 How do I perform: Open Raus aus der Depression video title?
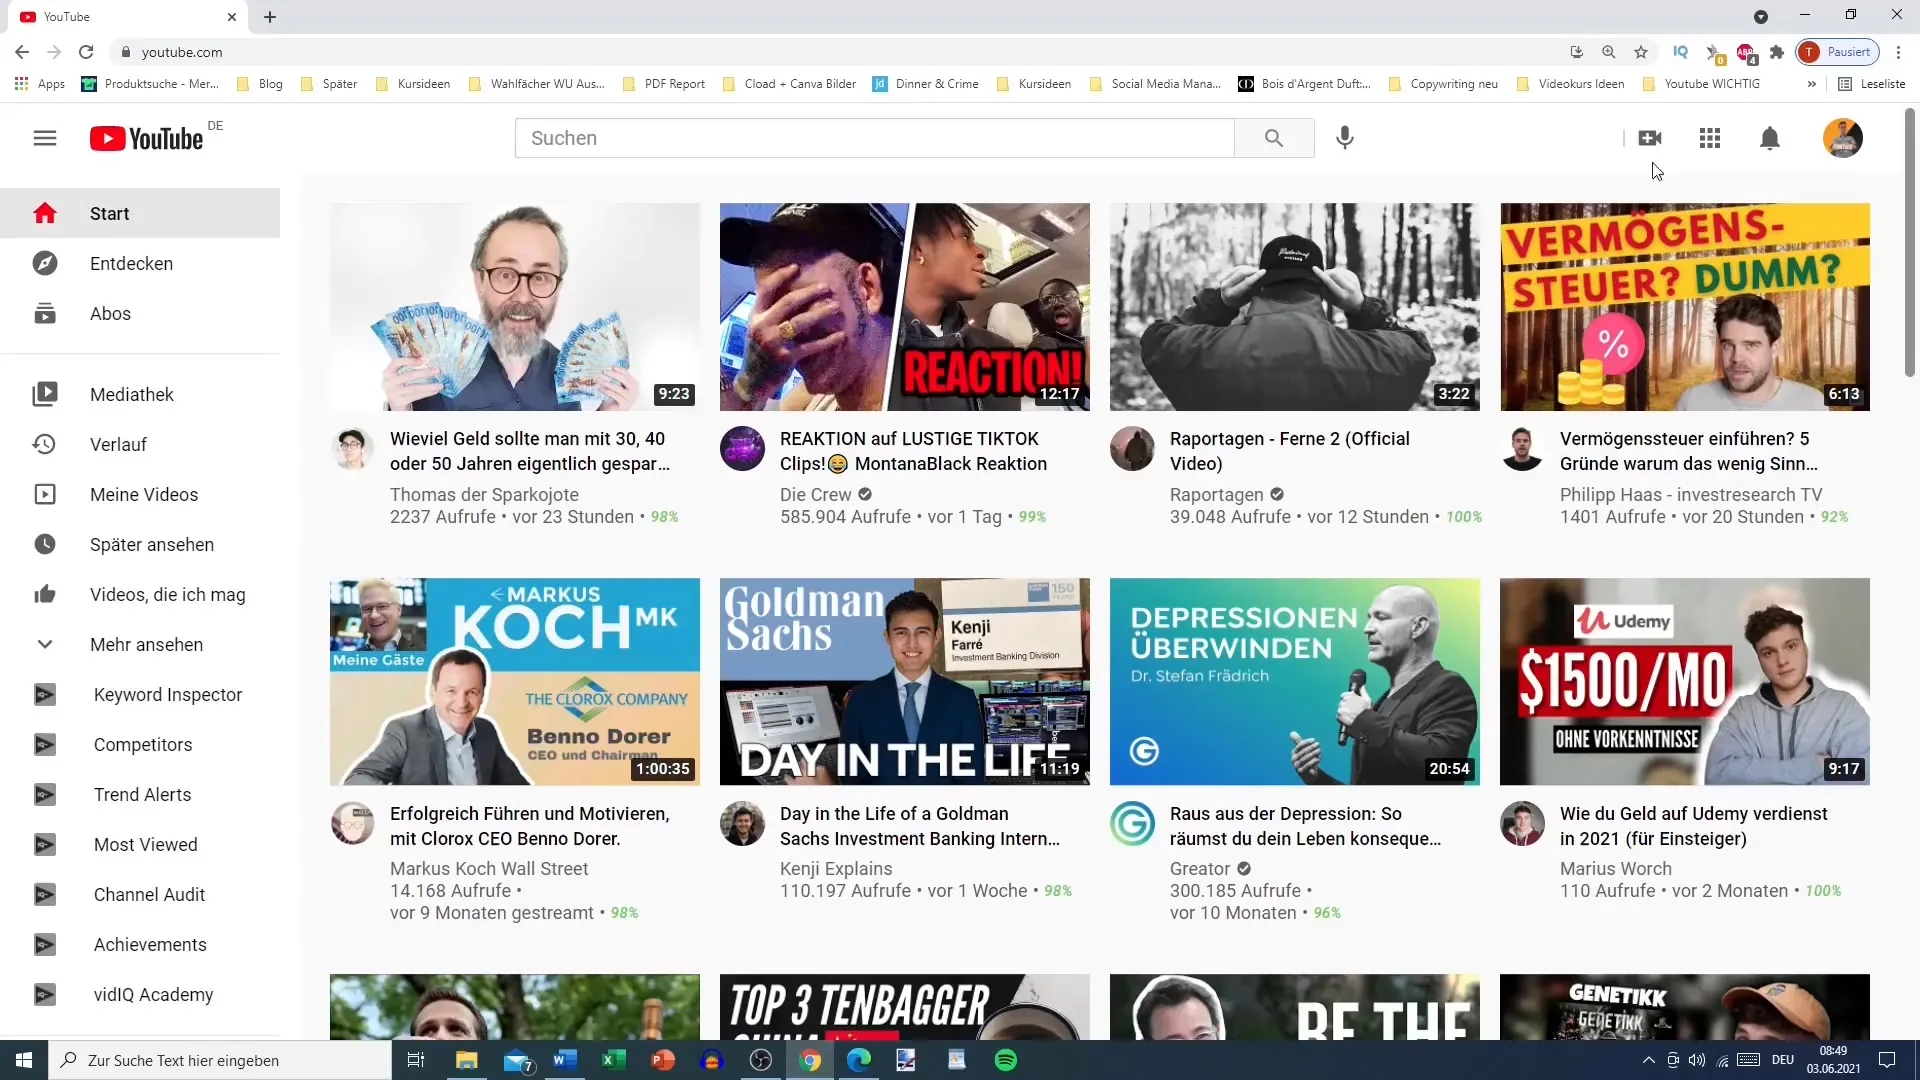click(1305, 826)
